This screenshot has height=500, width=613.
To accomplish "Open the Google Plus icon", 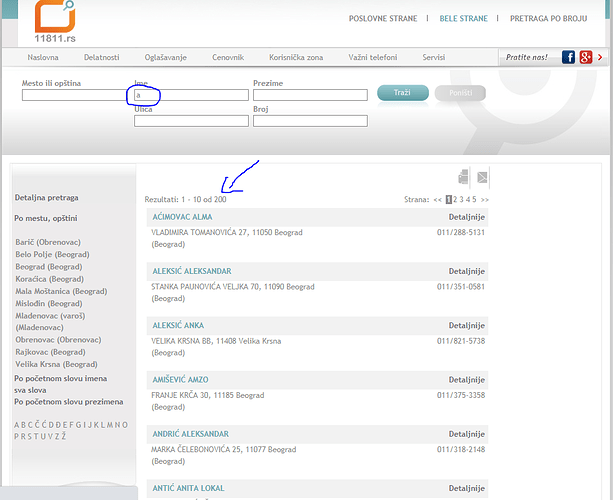I will click(585, 57).
